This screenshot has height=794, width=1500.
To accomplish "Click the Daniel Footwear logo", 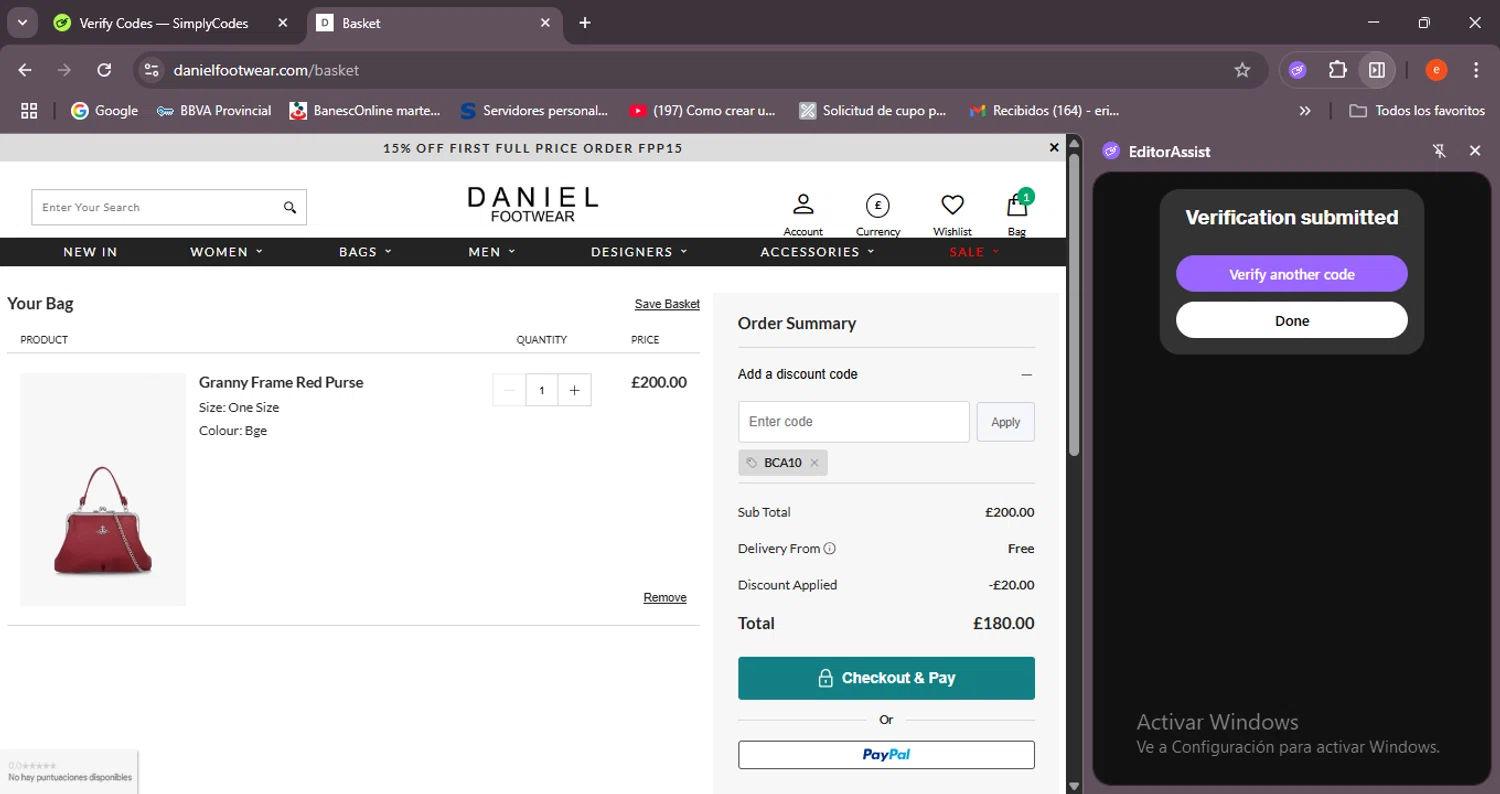I will point(533,204).
